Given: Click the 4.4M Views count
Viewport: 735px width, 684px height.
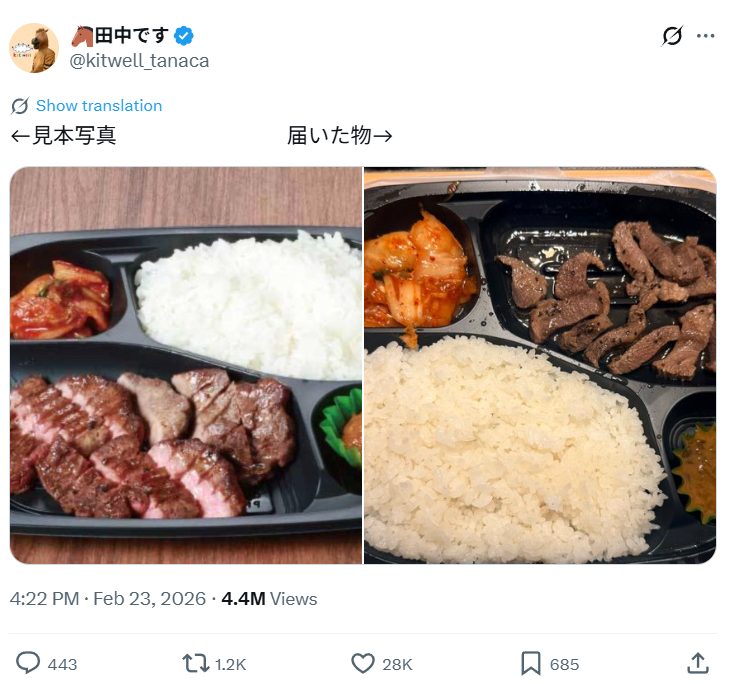Looking at the screenshot, I should click(x=269, y=599).
